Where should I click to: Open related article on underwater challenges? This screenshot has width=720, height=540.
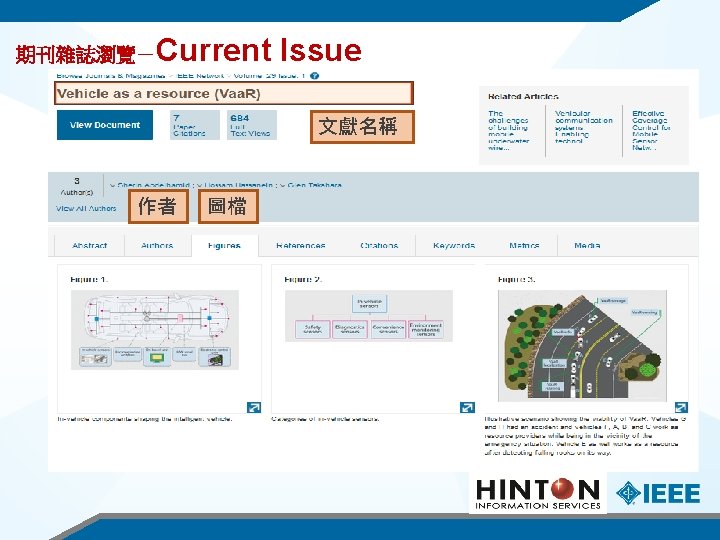pos(509,131)
